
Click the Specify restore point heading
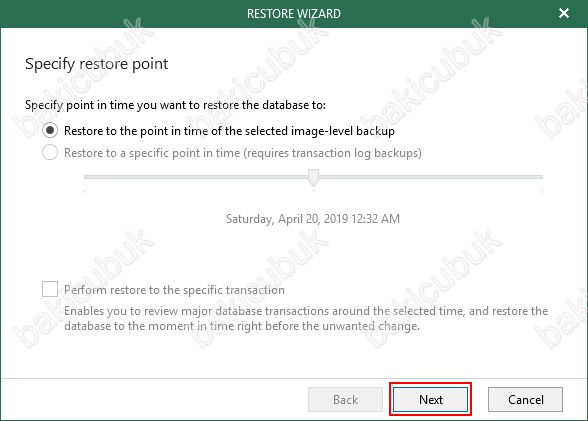point(96,64)
